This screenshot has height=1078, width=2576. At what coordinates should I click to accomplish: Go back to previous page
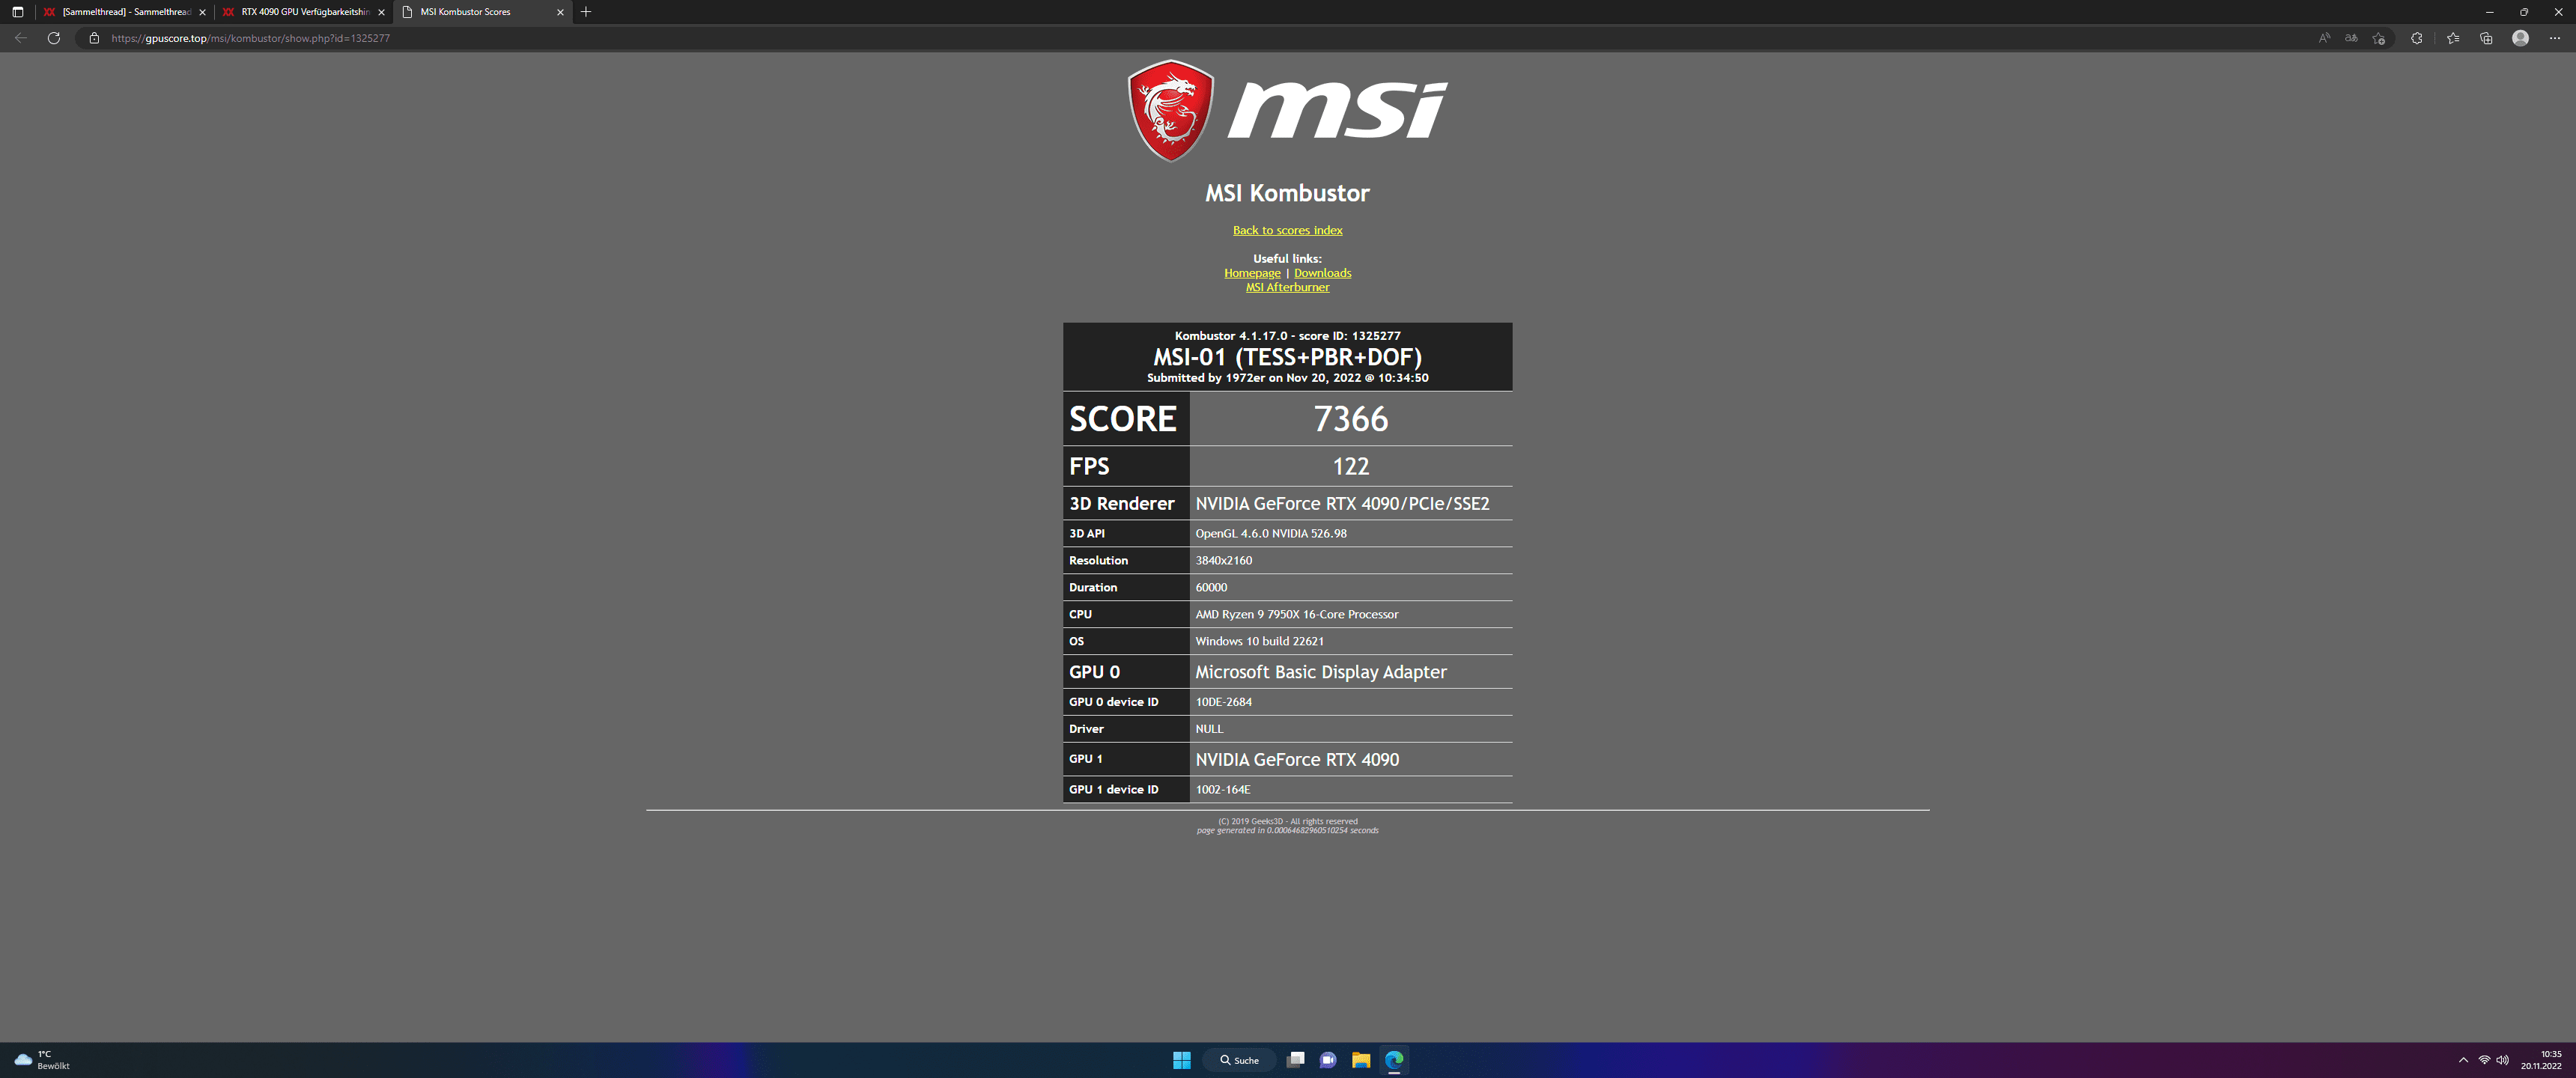(21, 38)
